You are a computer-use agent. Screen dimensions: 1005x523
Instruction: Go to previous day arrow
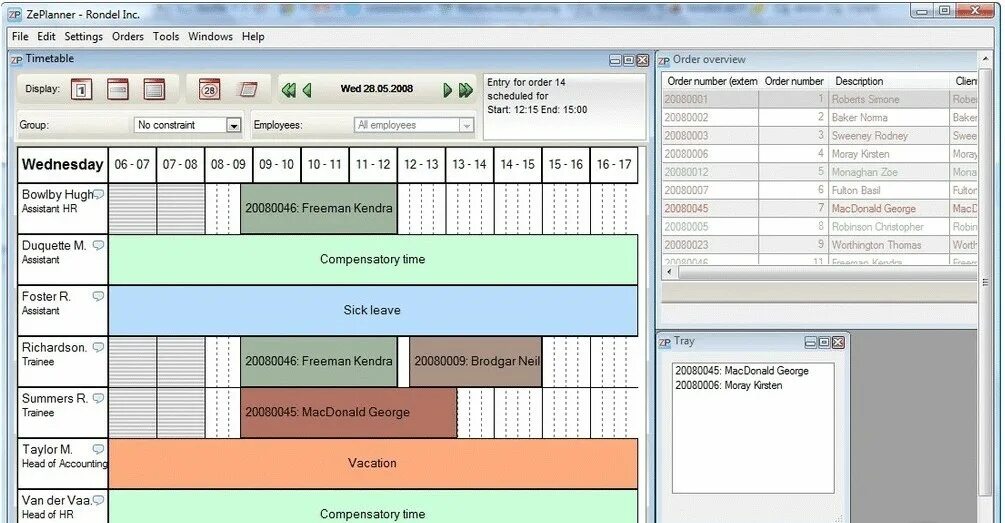(307, 90)
